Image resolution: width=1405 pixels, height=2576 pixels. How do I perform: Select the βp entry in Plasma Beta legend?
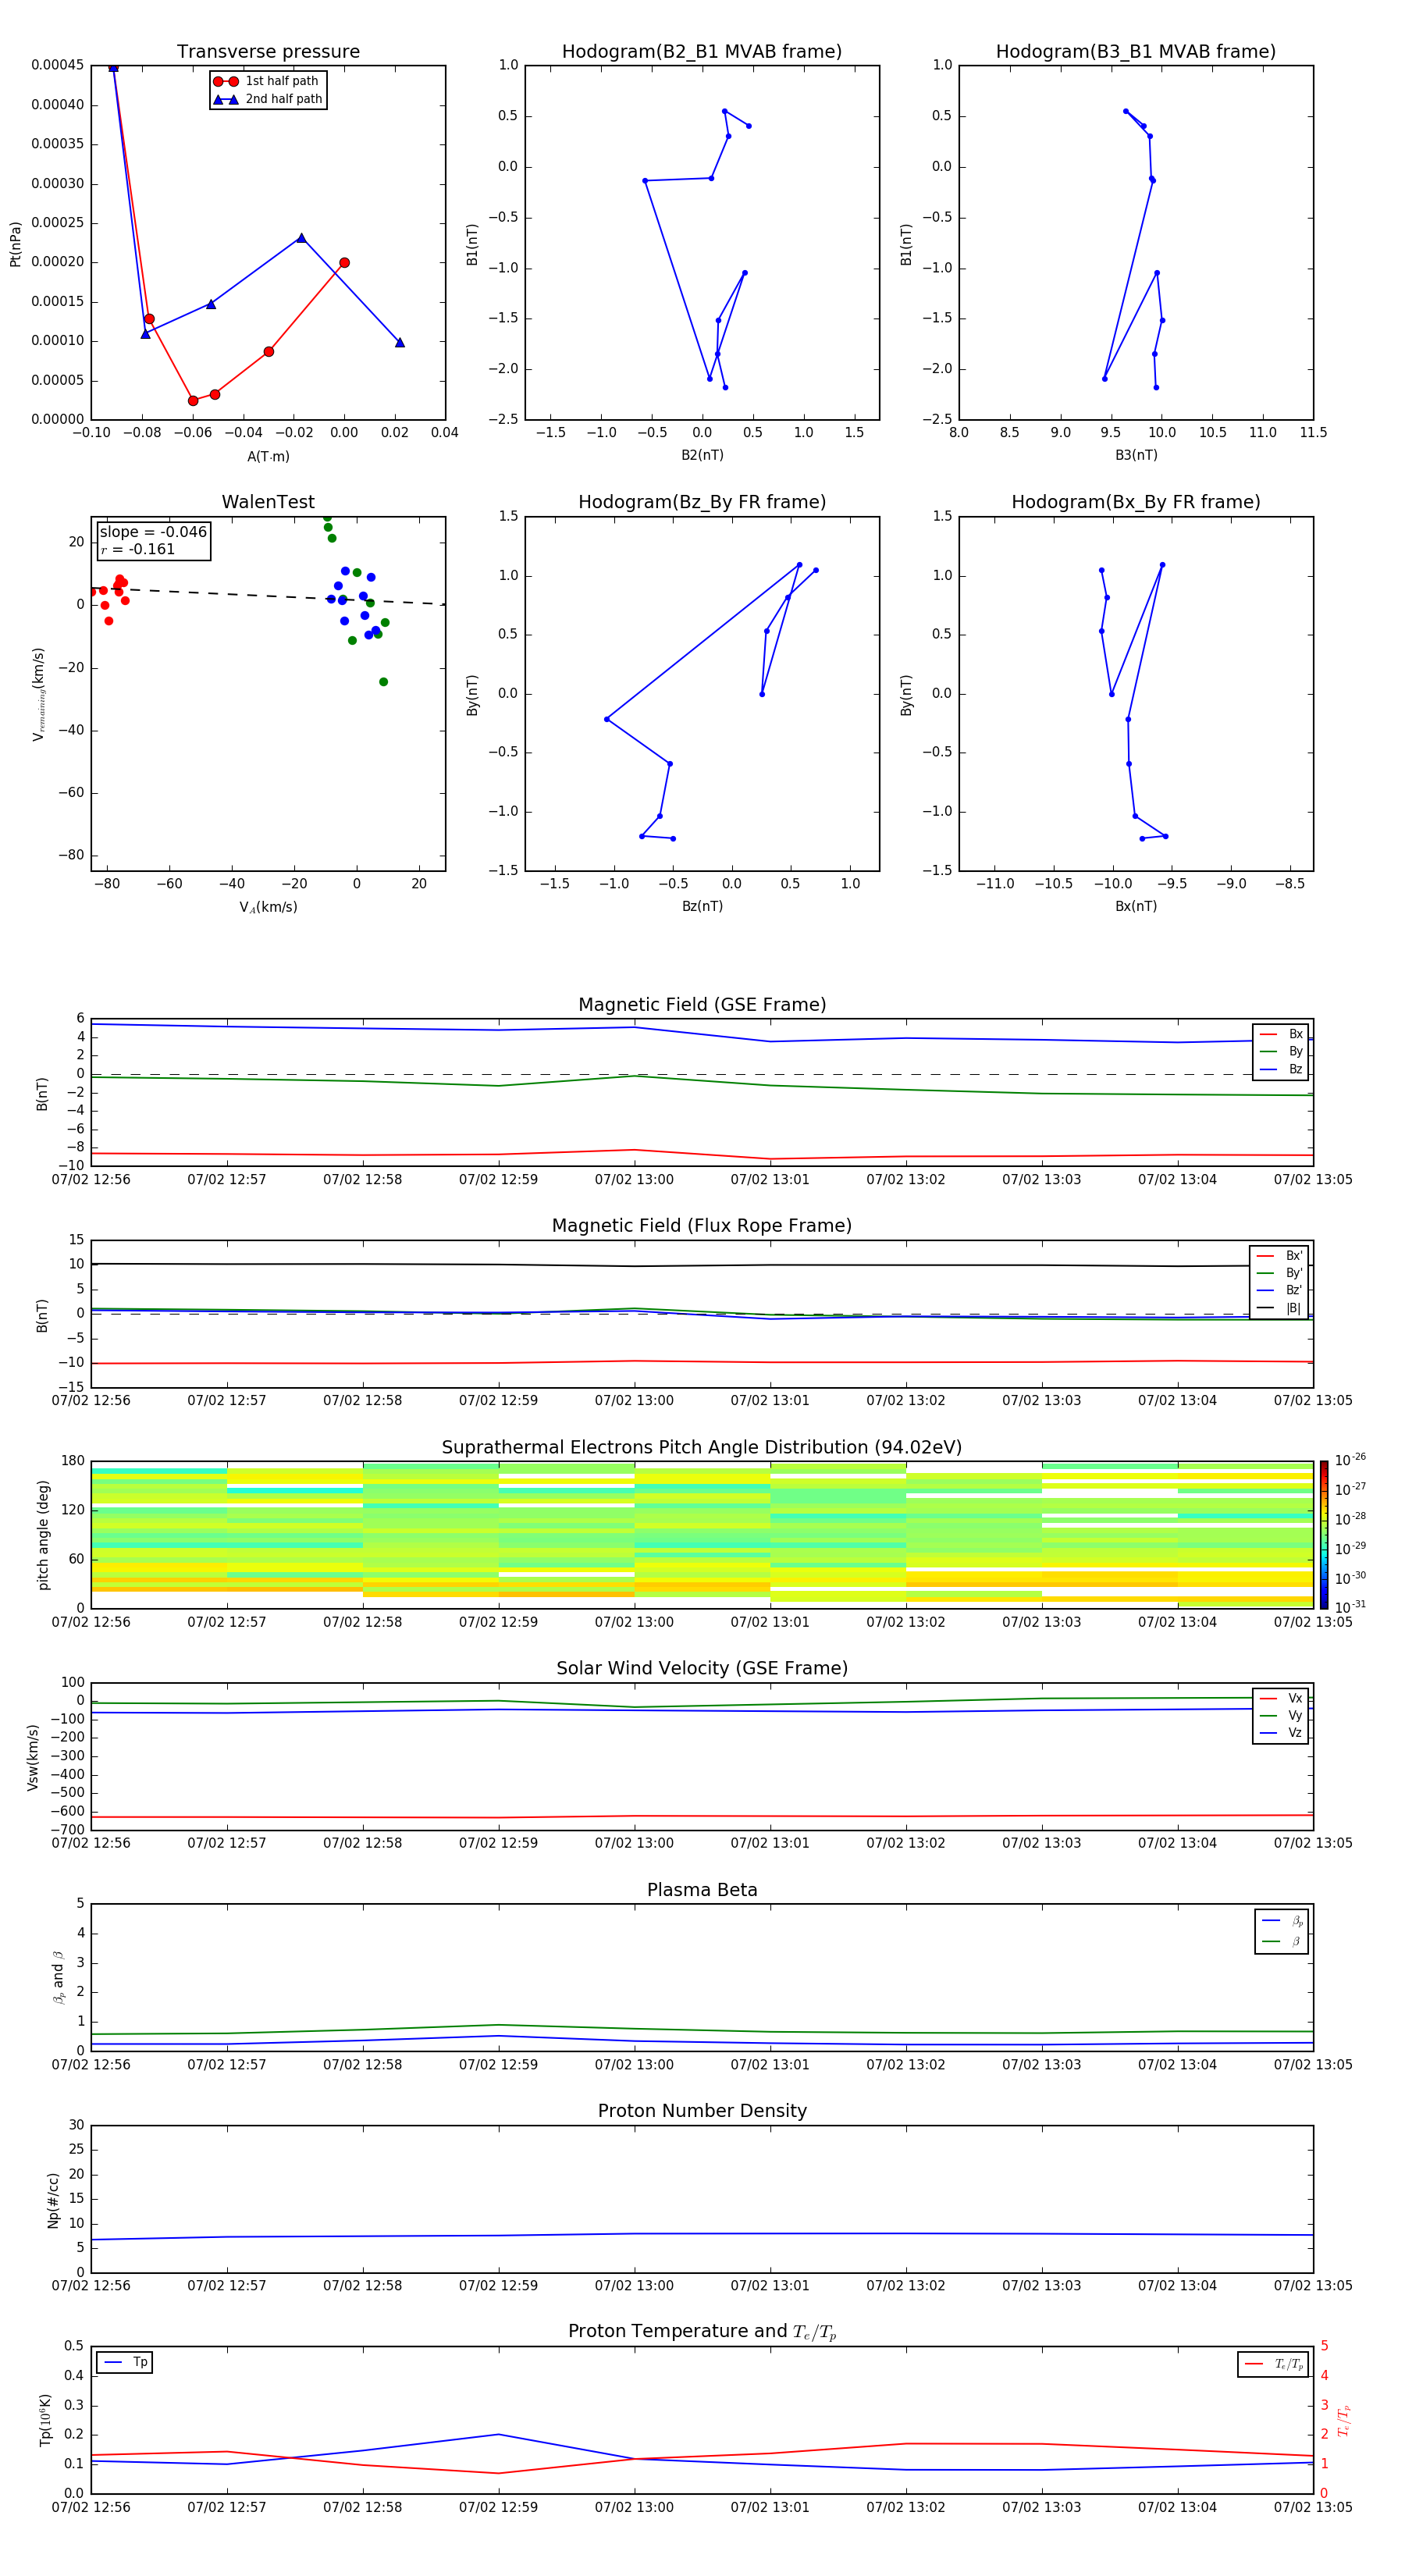point(1282,1922)
